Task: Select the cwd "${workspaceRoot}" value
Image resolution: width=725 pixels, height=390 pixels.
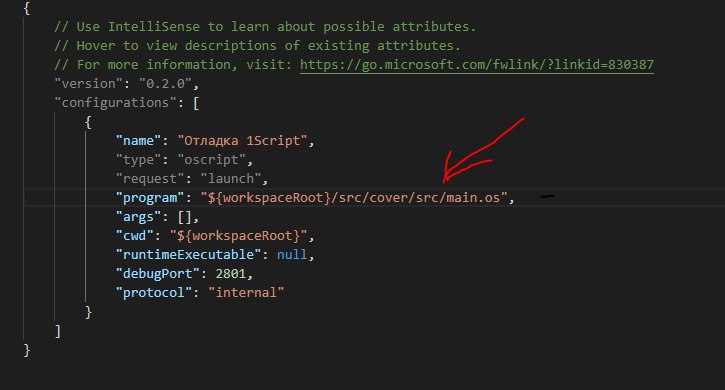Action: pos(239,235)
